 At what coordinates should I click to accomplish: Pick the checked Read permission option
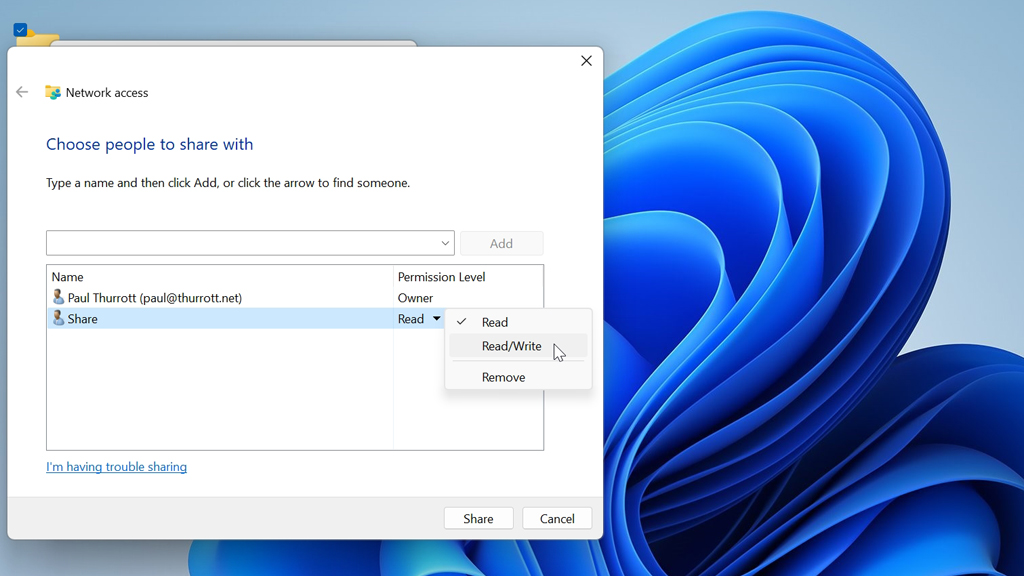point(495,322)
